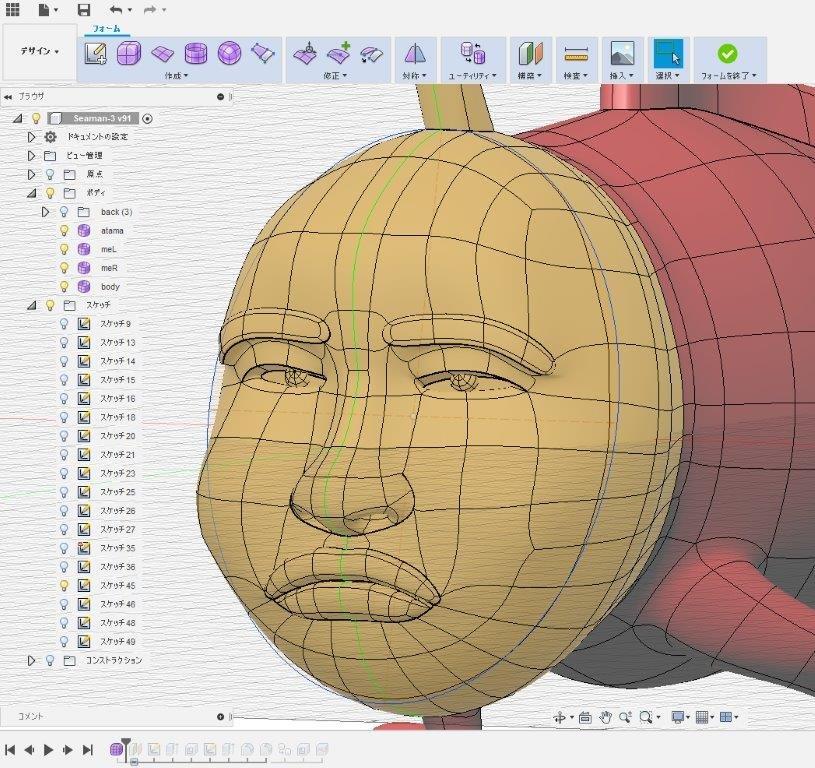This screenshot has height=768, width=815.
Task: Click the Mirror symmetry icon
Action: 414,54
